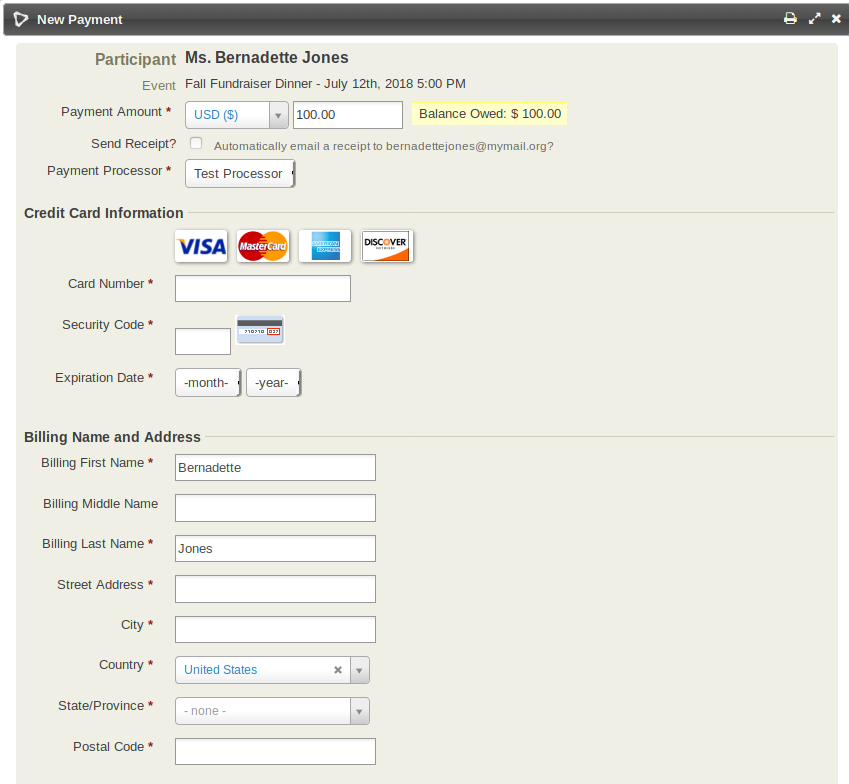This screenshot has height=784, width=849.
Task: Focus the Security Code input box
Action: coord(202,341)
